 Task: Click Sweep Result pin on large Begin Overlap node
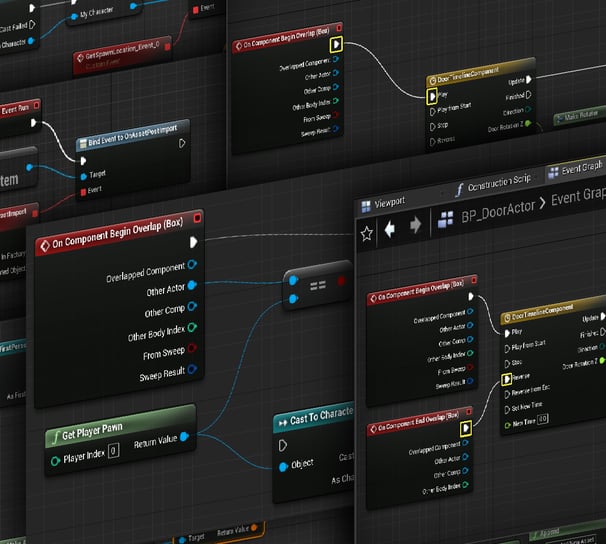pyautogui.click(x=192, y=369)
